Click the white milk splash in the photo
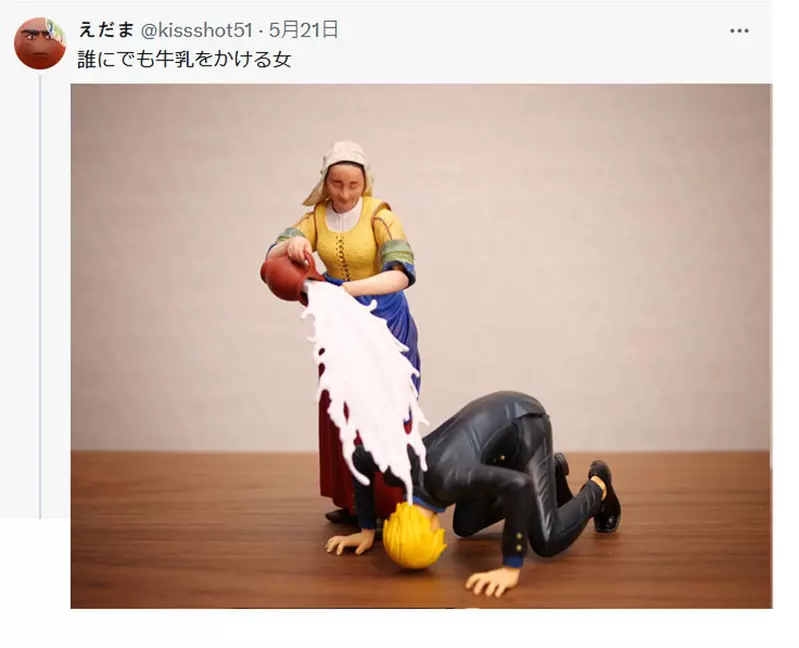This screenshot has height=648, width=799. (364, 377)
